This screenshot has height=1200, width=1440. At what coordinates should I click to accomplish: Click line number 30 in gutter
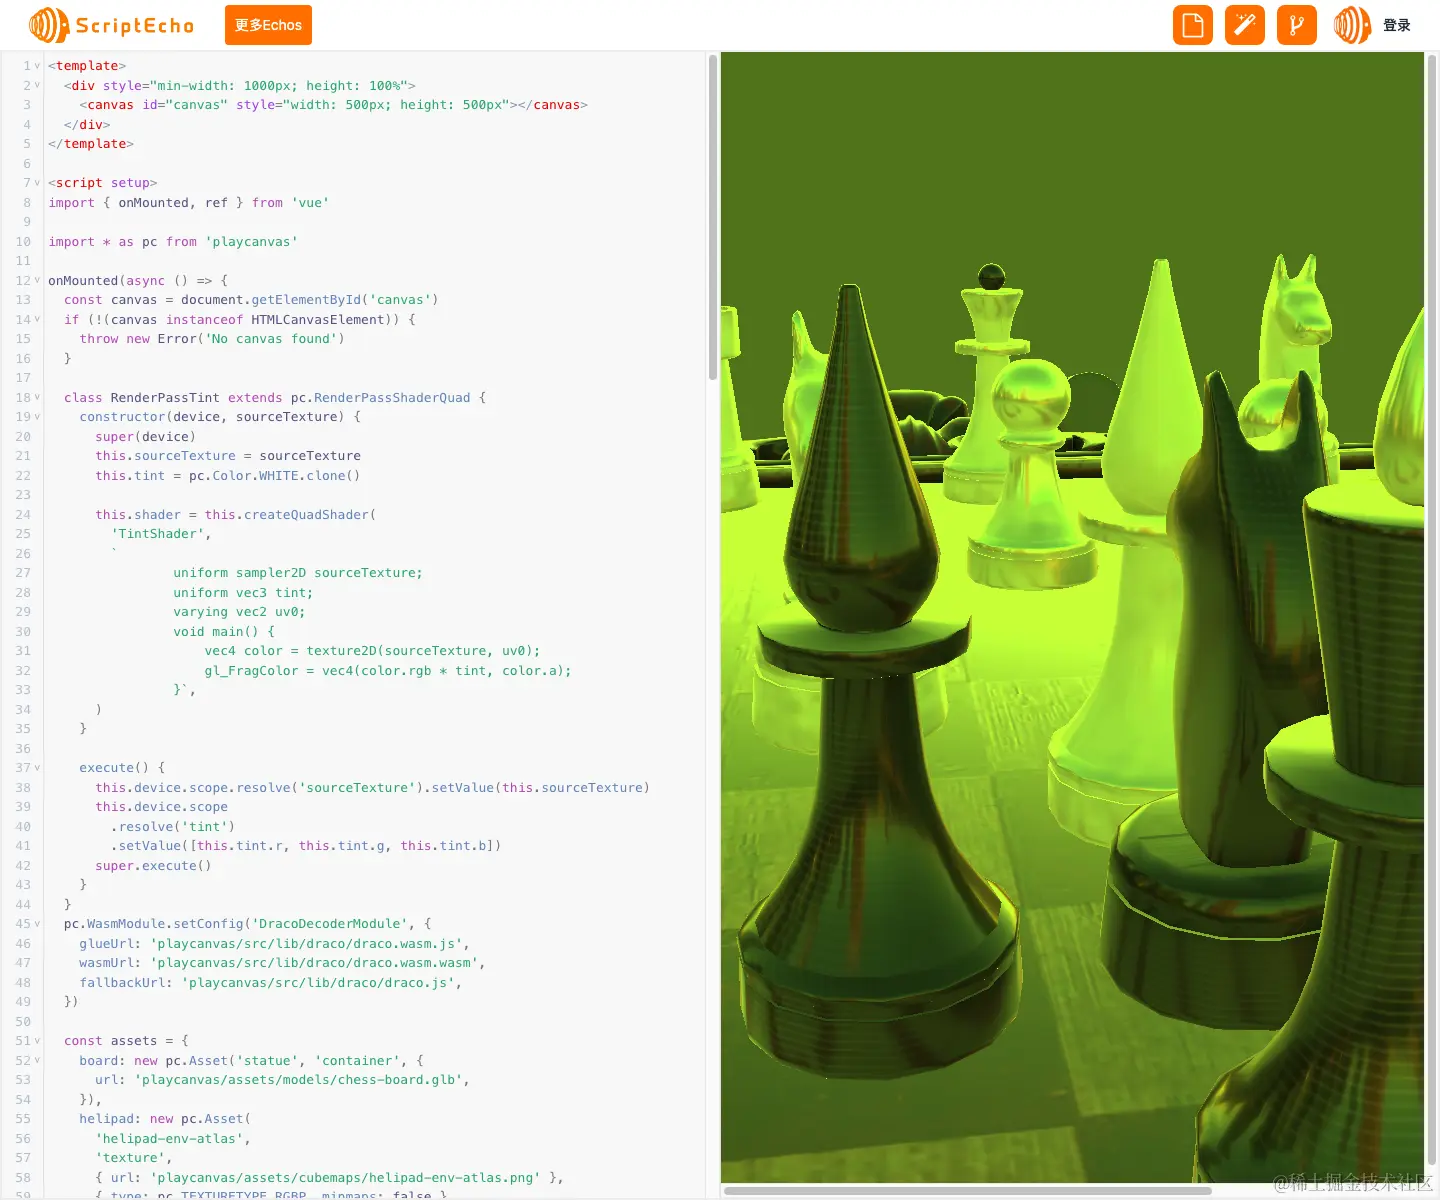[x=23, y=632]
